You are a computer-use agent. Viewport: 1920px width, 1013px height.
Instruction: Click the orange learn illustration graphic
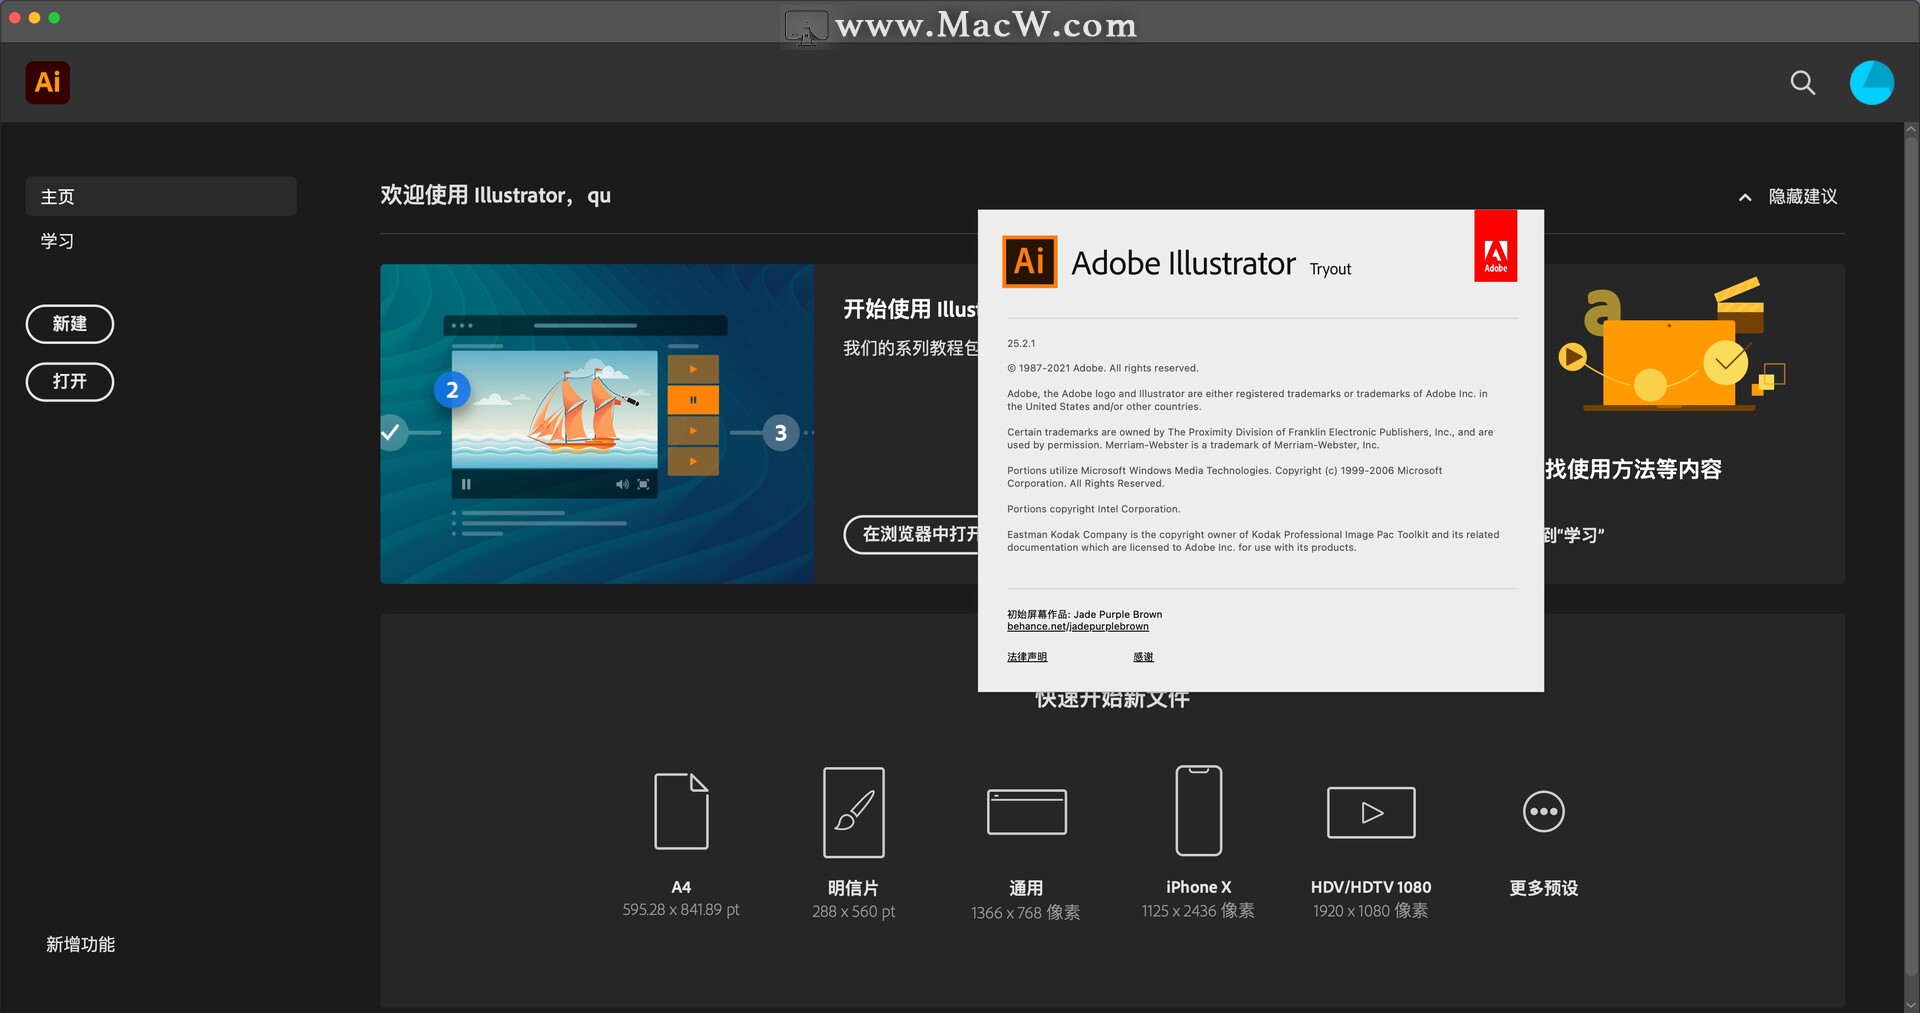pos(1672,345)
